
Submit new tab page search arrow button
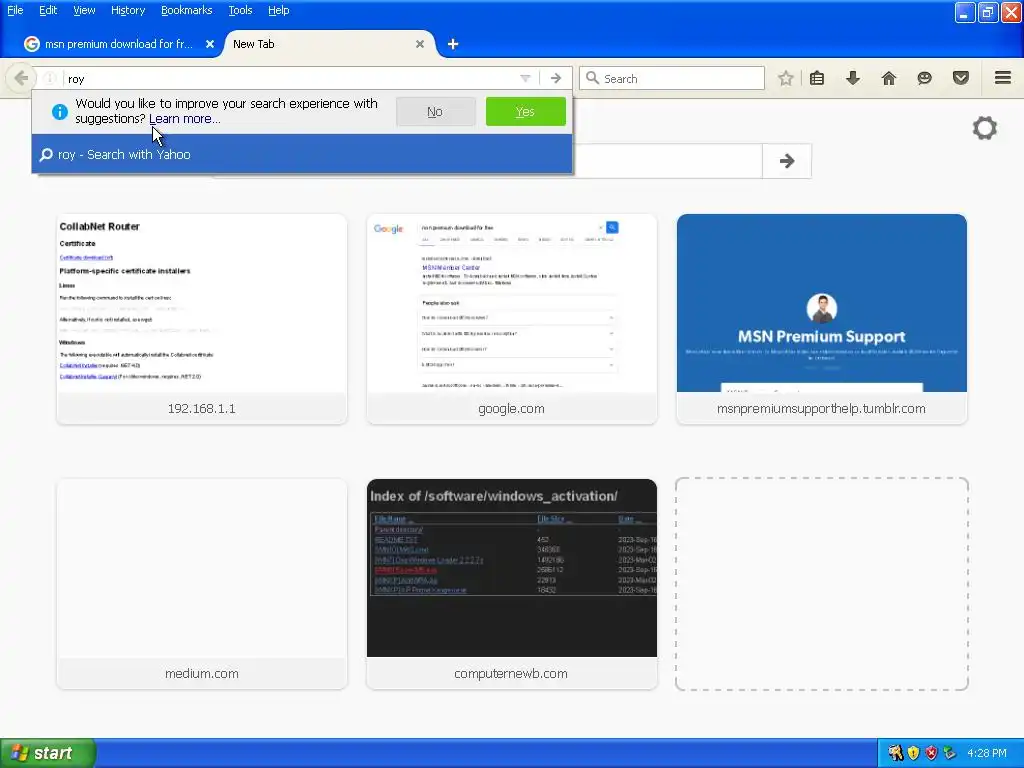click(787, 161)
